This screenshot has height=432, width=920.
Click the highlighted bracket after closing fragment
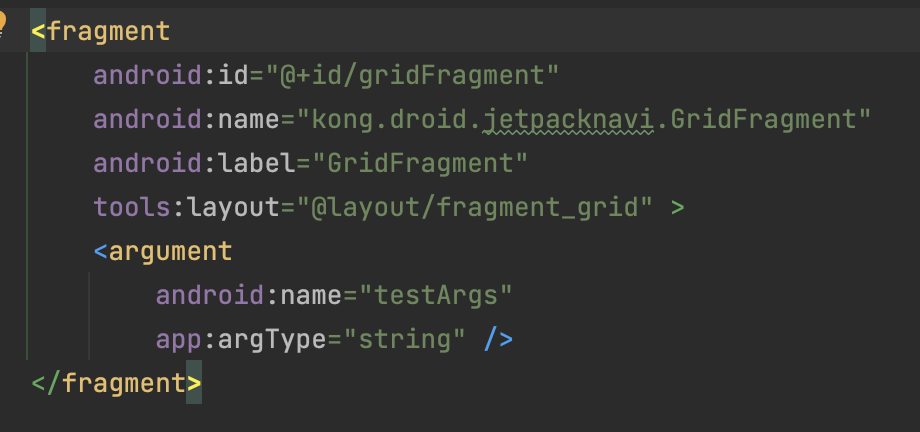pos(194,383)
